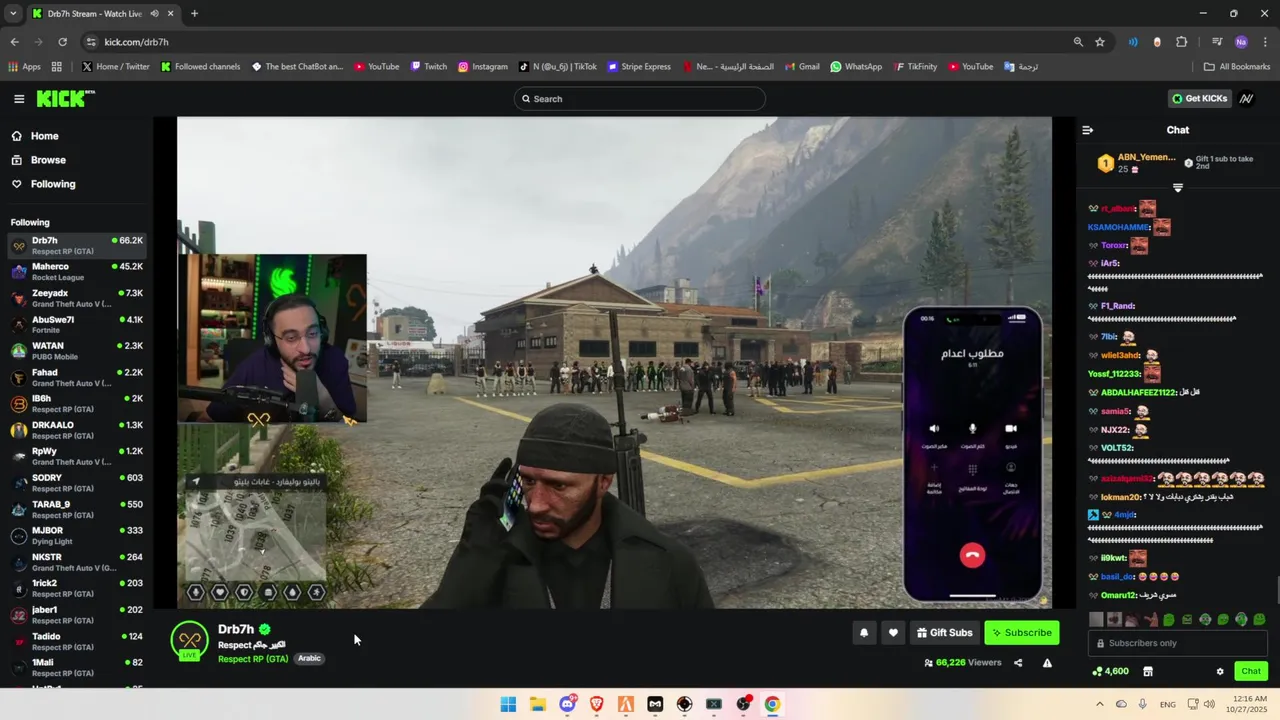Pick the first green frog emote in quick-emote row
The width and height of the screenshot is (1280, 720).
tap(1169, 620)
